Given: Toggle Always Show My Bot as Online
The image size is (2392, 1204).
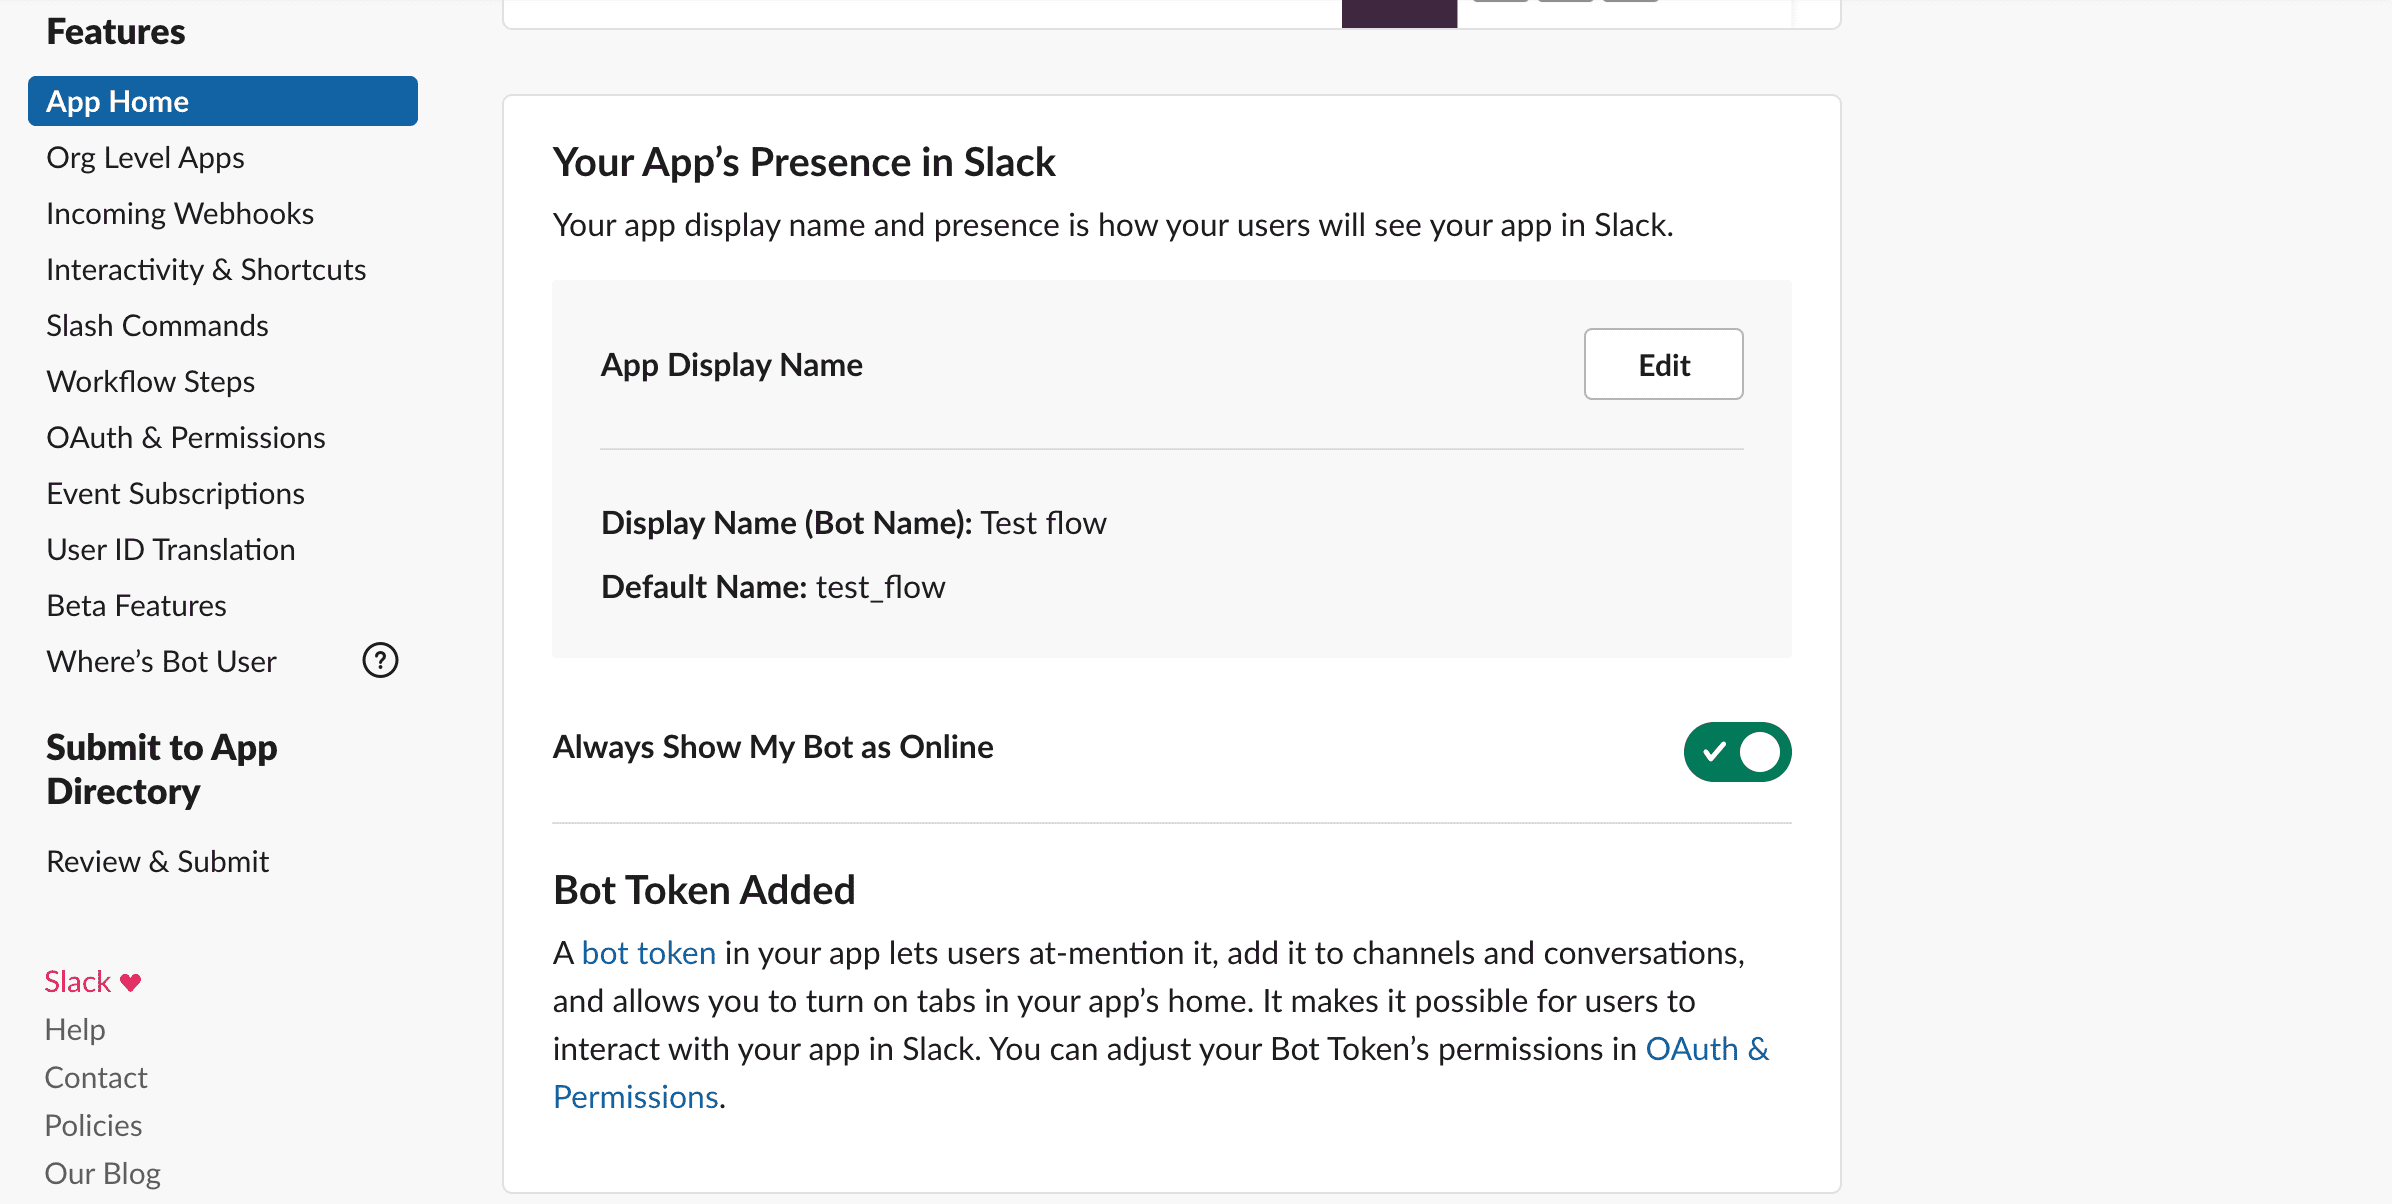Looking at the screenshot, I should point(1737,752).
